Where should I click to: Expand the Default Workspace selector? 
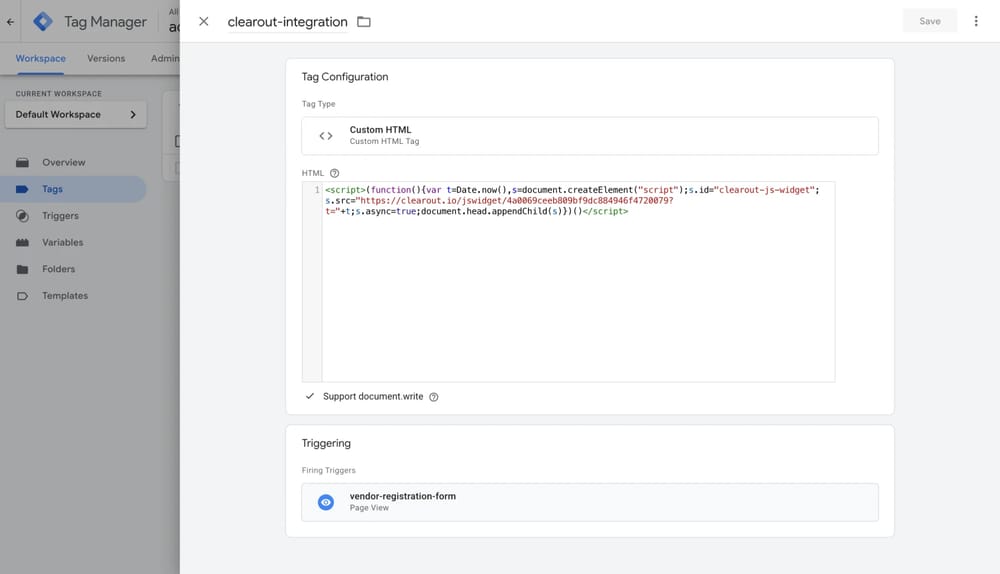tap(75, 115)
